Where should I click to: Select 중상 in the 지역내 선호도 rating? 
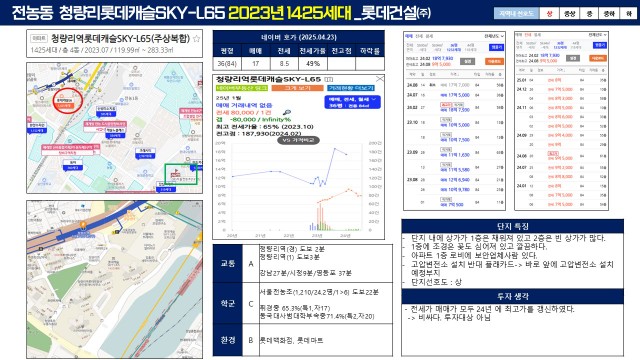click(x=569, y=13)
